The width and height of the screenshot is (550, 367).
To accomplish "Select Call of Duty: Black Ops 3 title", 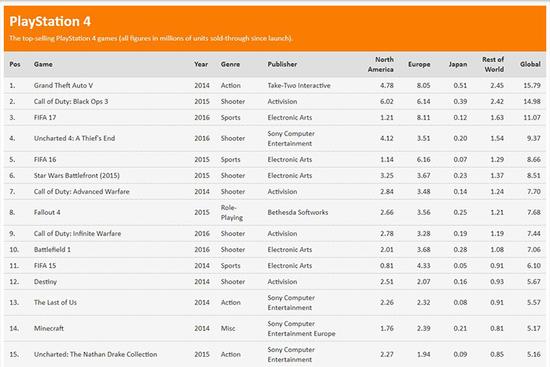I will (x=71, y=101).
